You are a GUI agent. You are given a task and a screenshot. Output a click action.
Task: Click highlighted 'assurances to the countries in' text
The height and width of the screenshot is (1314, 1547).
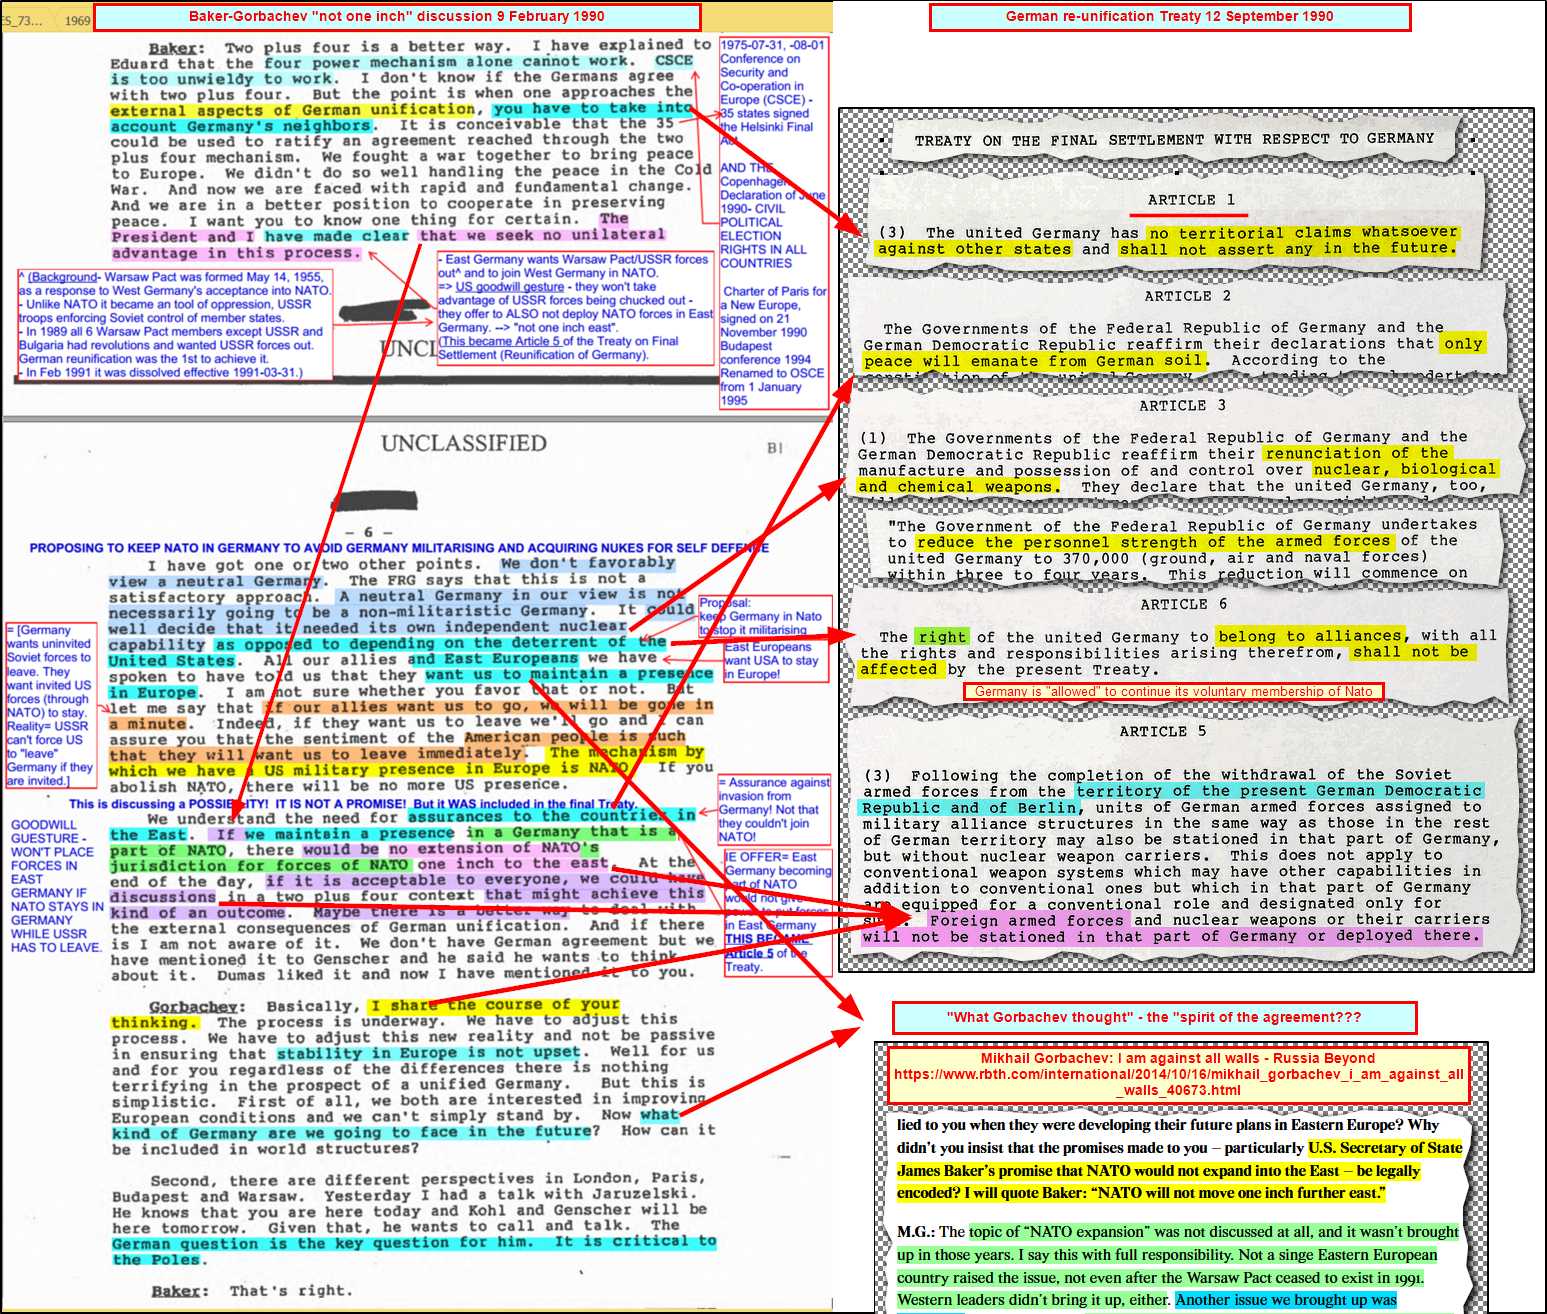tap(552, 815)
